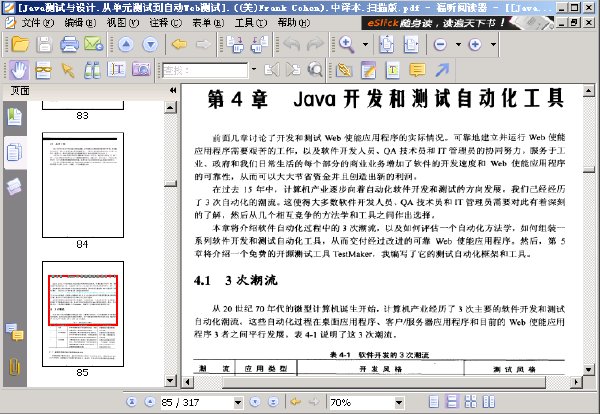Image resolution: width=600 pixels, height=414 pixels.
Task: Print the document with the printer icon
Action: [x=69, y=44]
